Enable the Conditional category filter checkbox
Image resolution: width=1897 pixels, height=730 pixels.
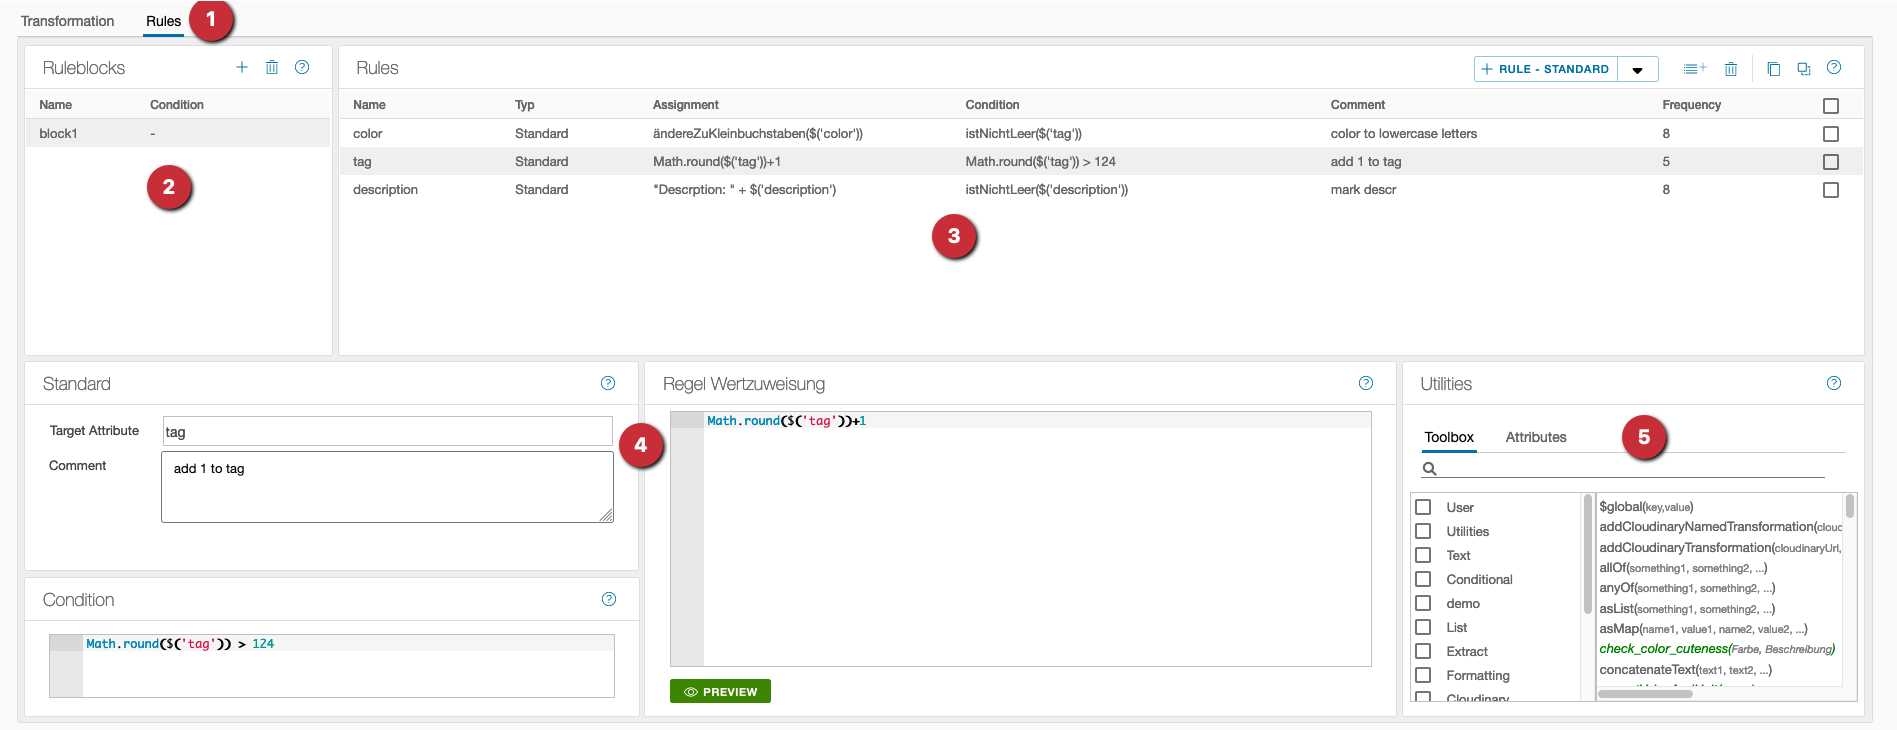tap(1423, 579)
